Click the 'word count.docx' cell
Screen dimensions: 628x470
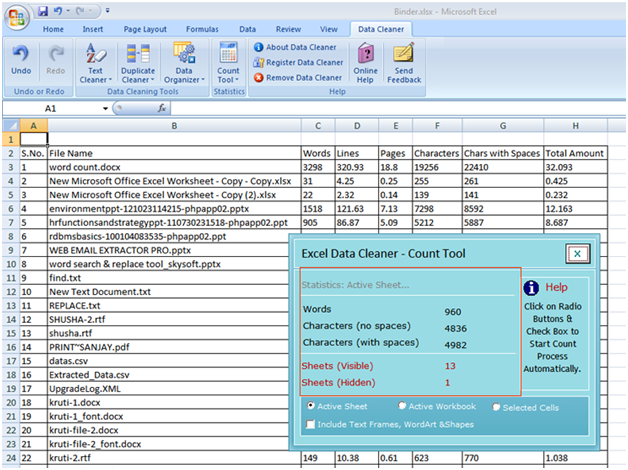(x=174, y=167)
